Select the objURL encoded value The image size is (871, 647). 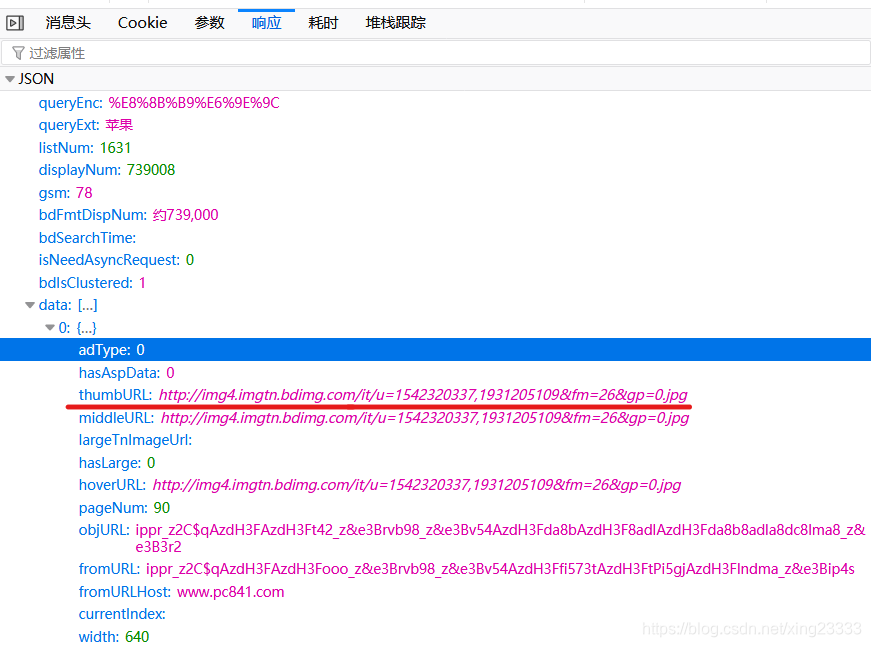pyautogui.click(x=500, y=538)
